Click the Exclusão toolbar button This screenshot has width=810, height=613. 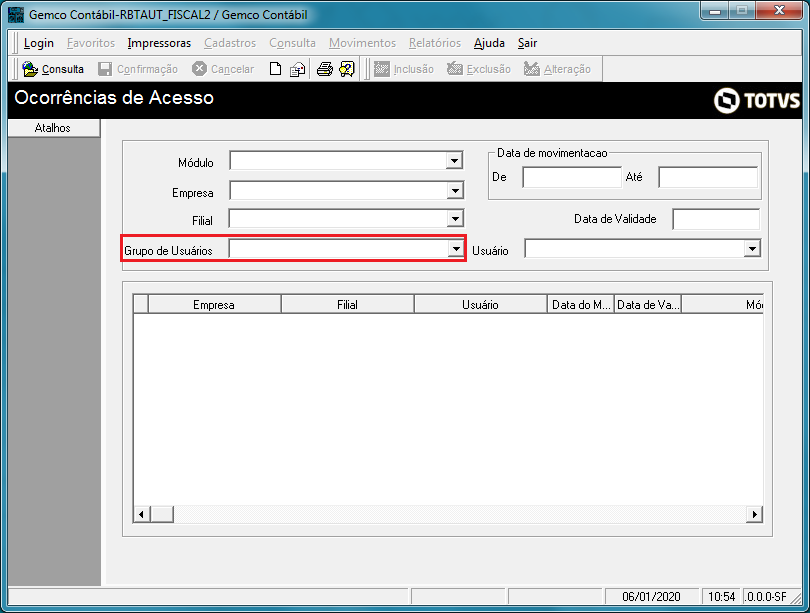tap(478, 69)
